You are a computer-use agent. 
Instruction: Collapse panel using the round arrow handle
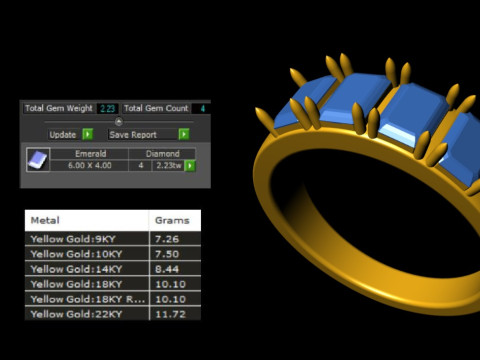pos(119,122)
